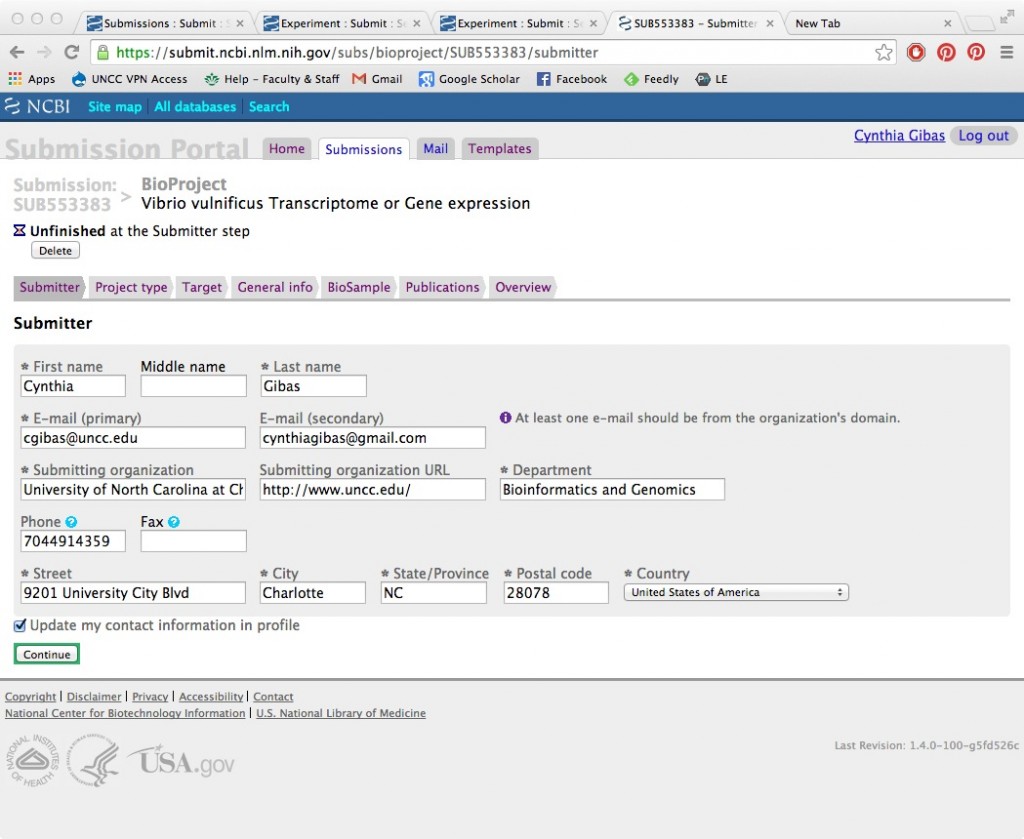Open the Facebook bookmark
1024x839 pixels.
click(x=572, y=79)
